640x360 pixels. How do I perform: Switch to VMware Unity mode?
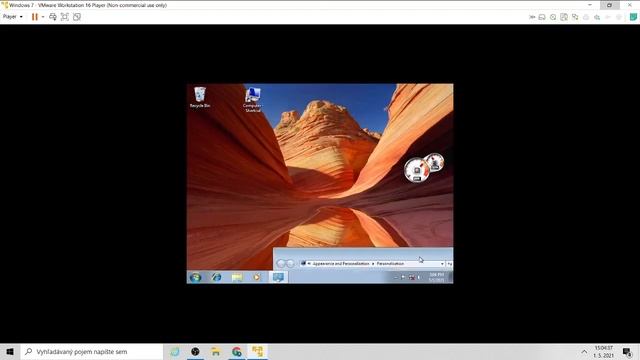77,17
